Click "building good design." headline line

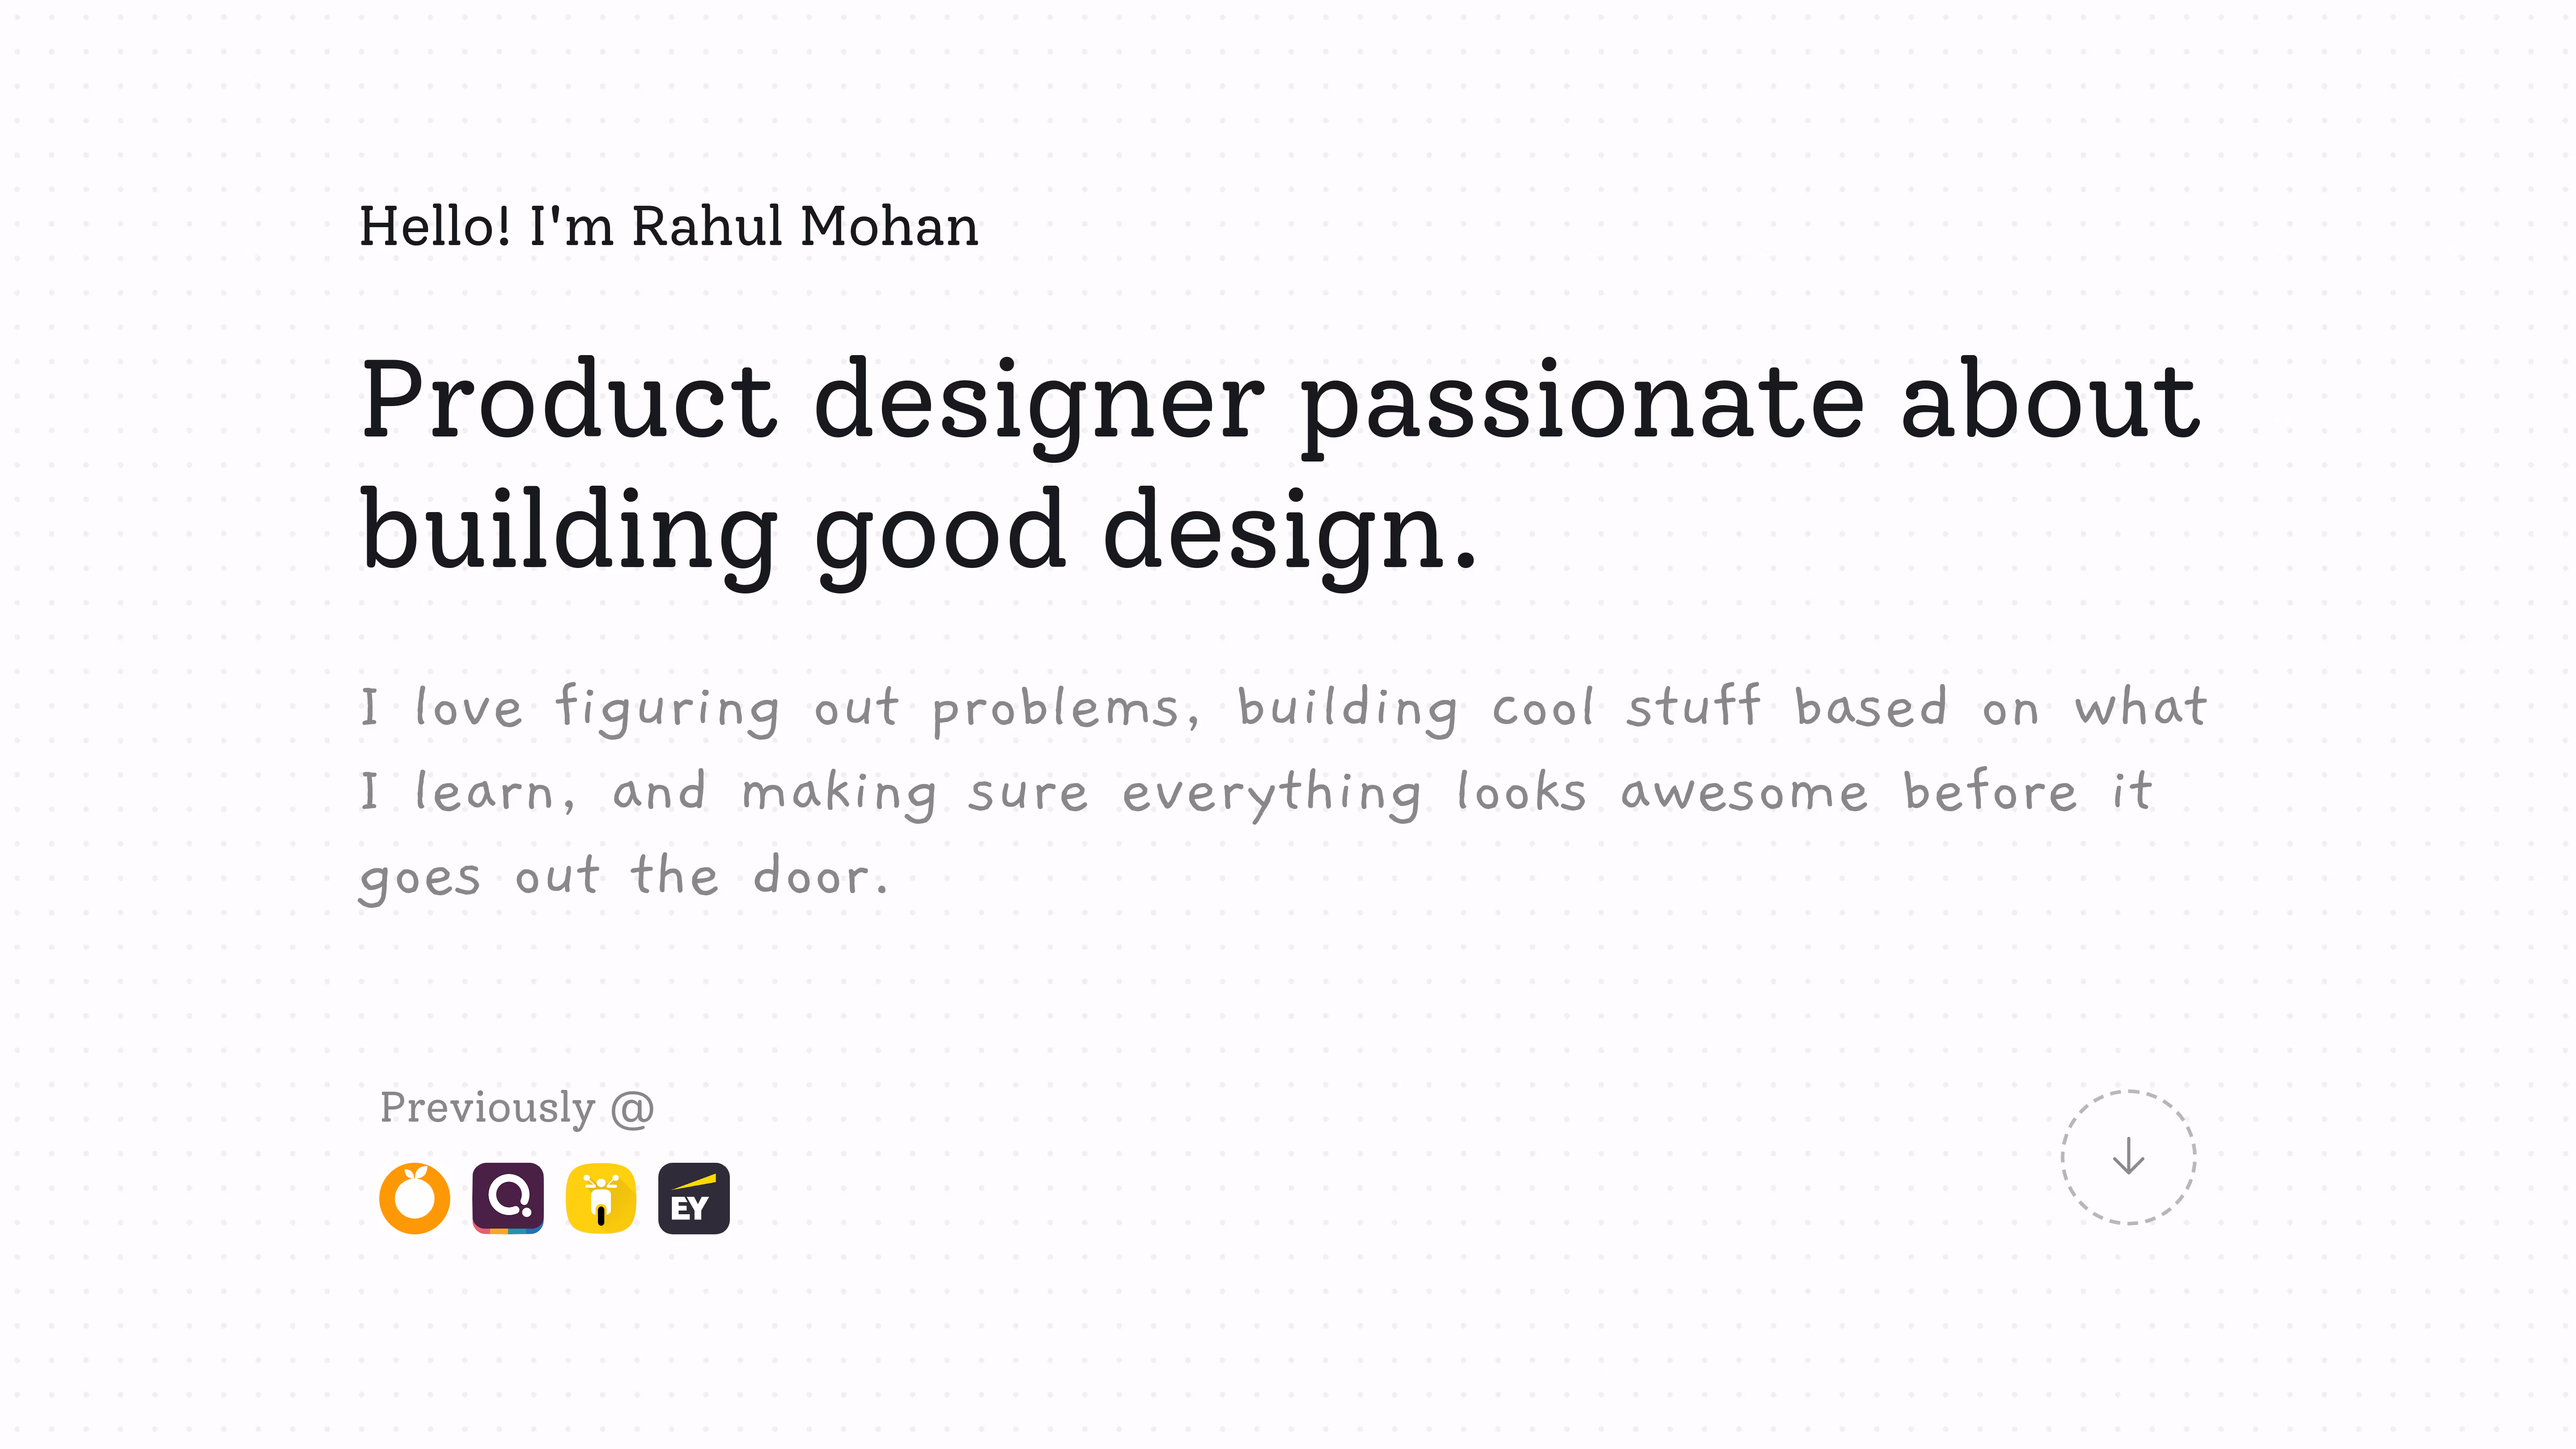[918, 532]
